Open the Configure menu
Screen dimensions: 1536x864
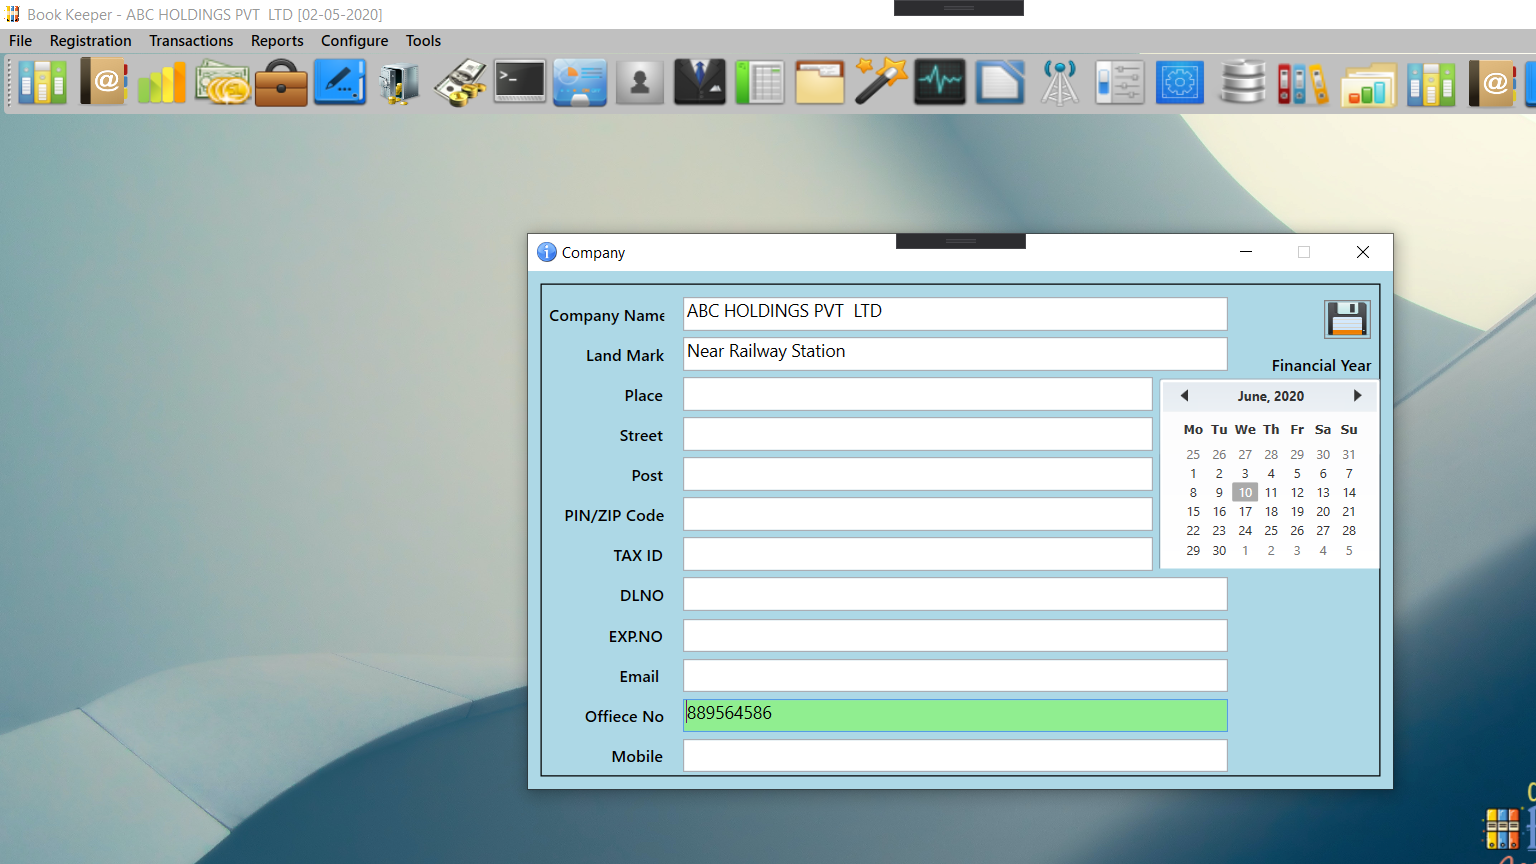(355, 41)
